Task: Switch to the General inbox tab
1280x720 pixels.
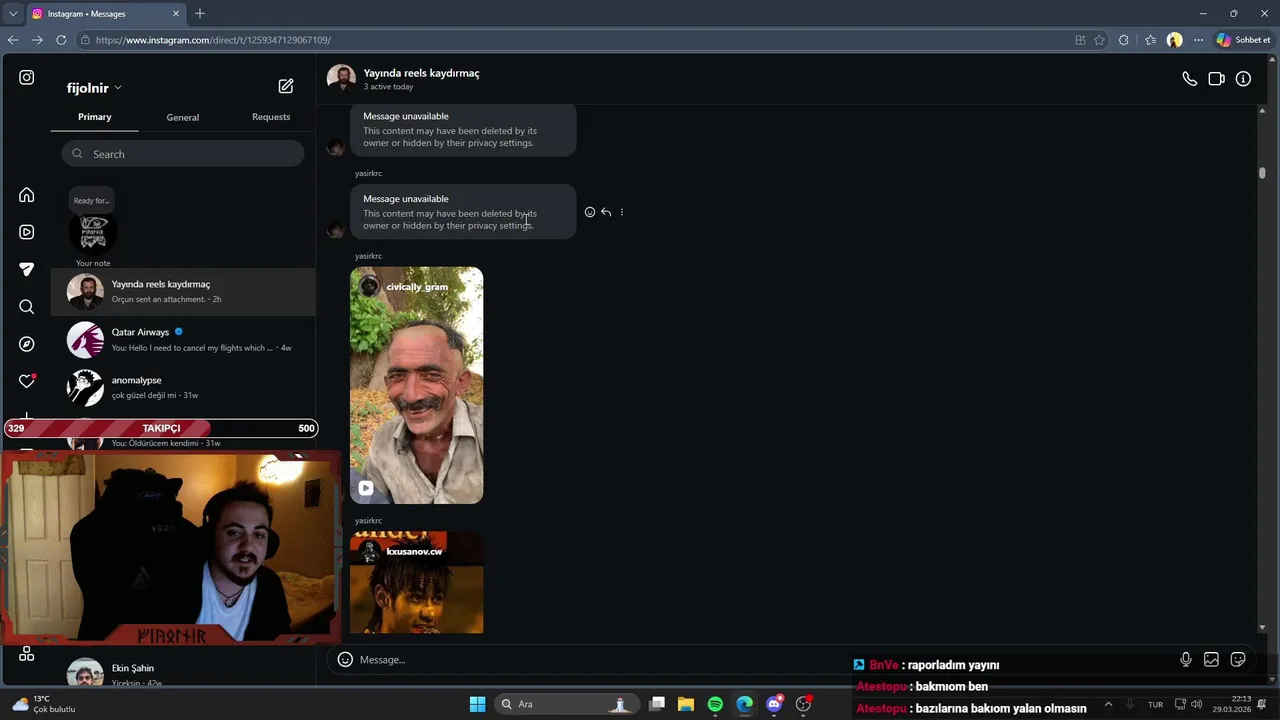Action: click(x=183, y=117)
